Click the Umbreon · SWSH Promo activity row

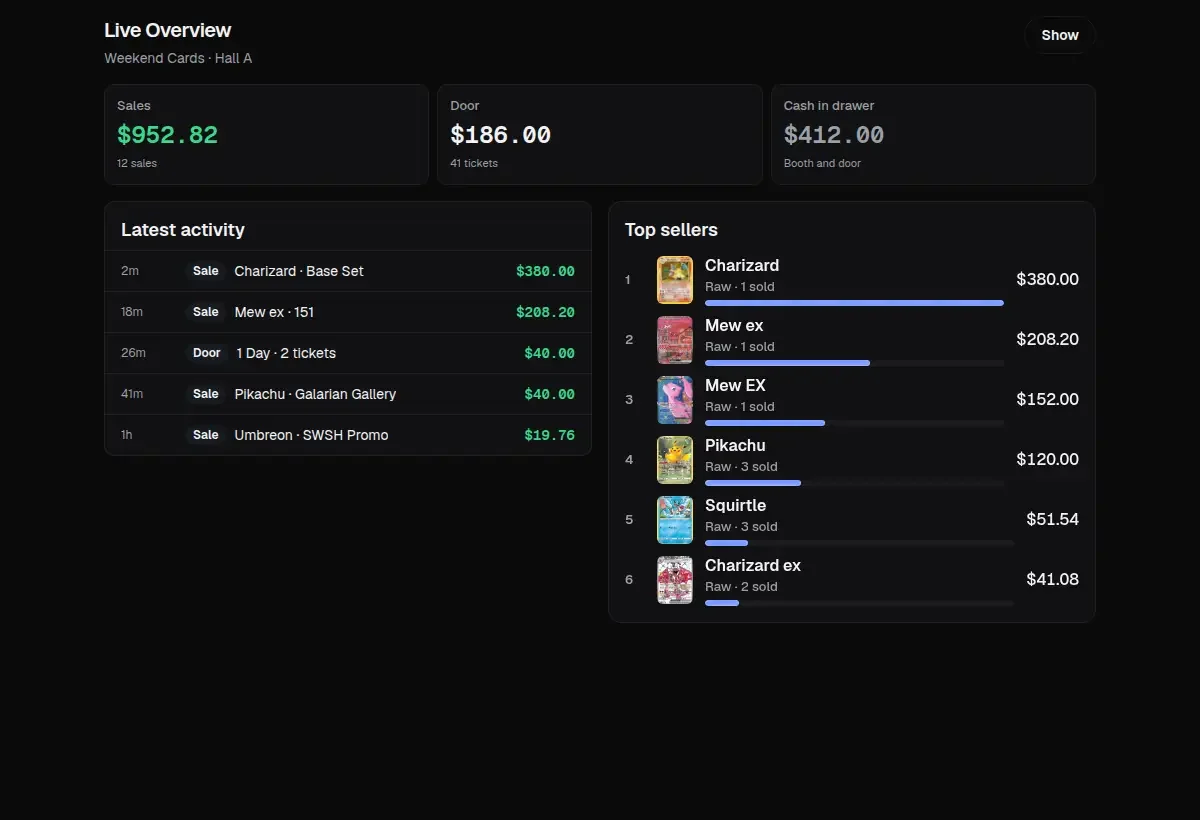point(348,435)
